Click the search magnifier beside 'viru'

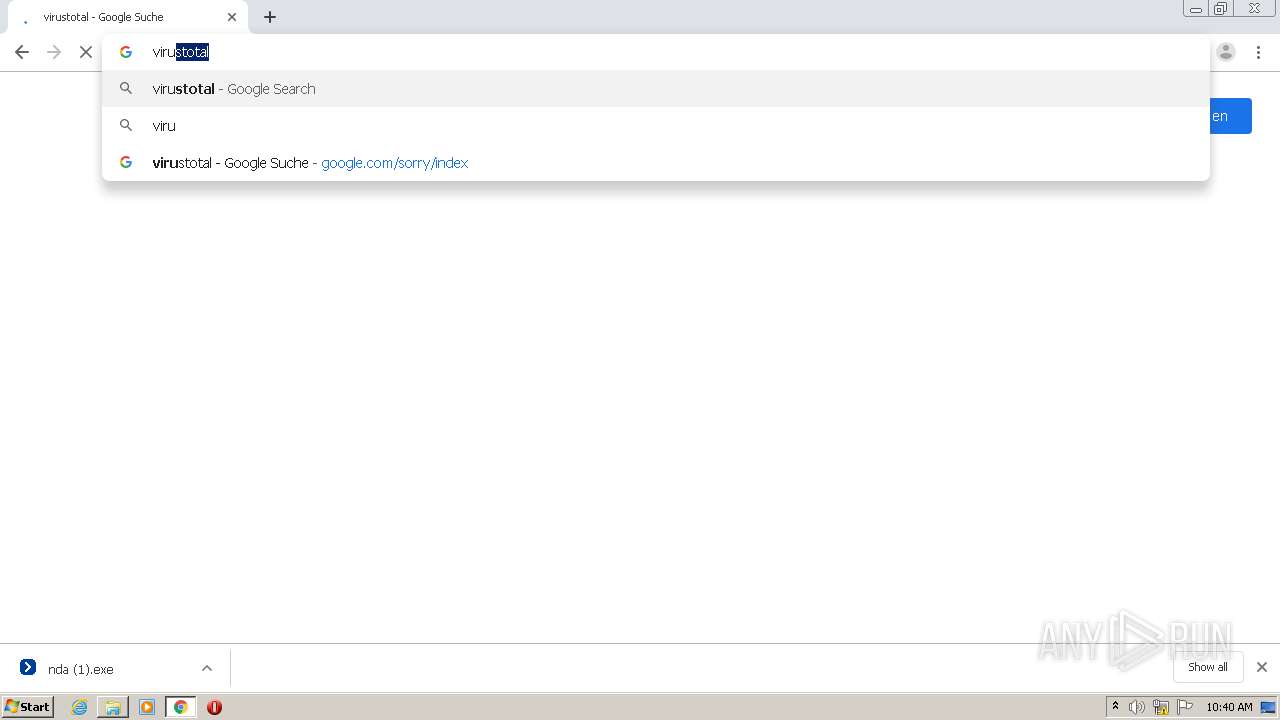(x=126, y=126)
